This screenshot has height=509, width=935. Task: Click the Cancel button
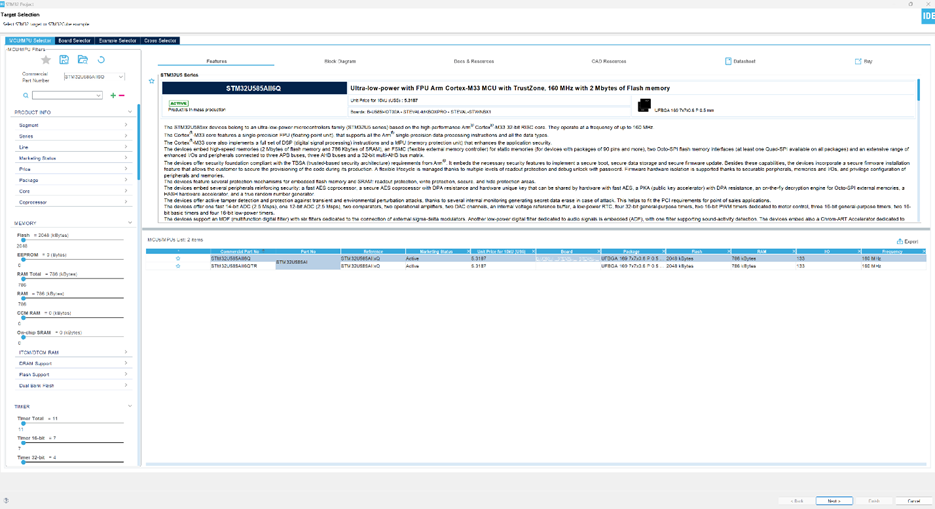(914, 501)
